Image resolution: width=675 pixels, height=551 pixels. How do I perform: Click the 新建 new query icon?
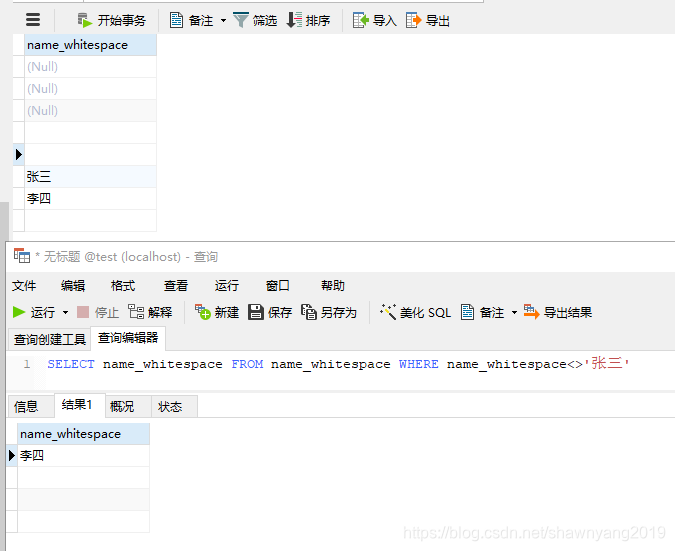pos(203,312)
